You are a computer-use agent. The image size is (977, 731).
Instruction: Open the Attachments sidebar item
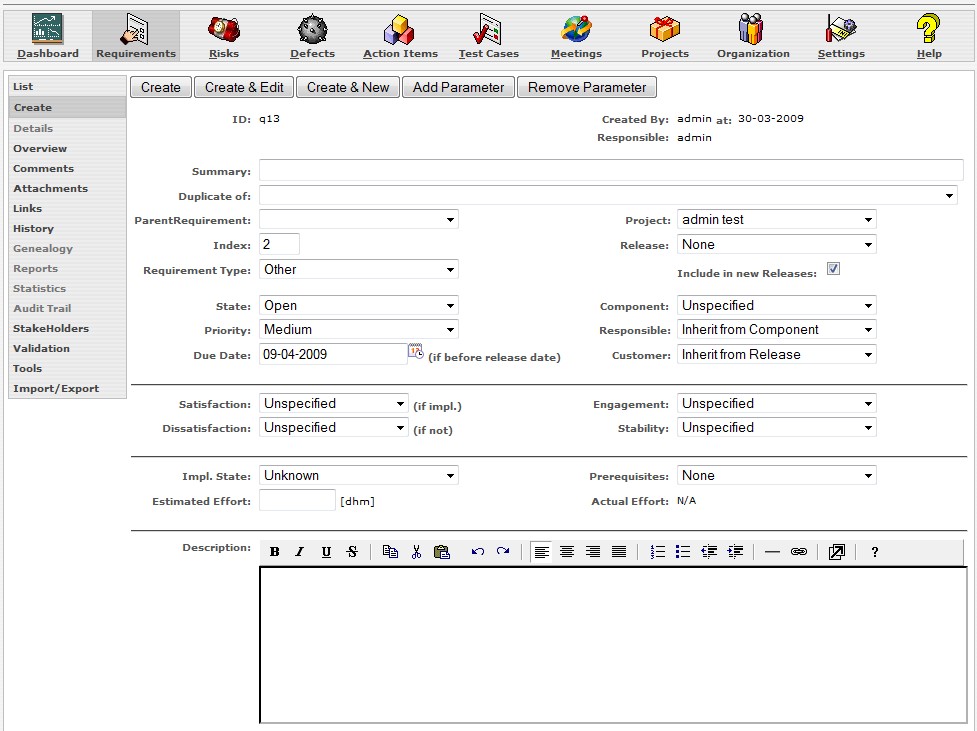tap(50, 188)
